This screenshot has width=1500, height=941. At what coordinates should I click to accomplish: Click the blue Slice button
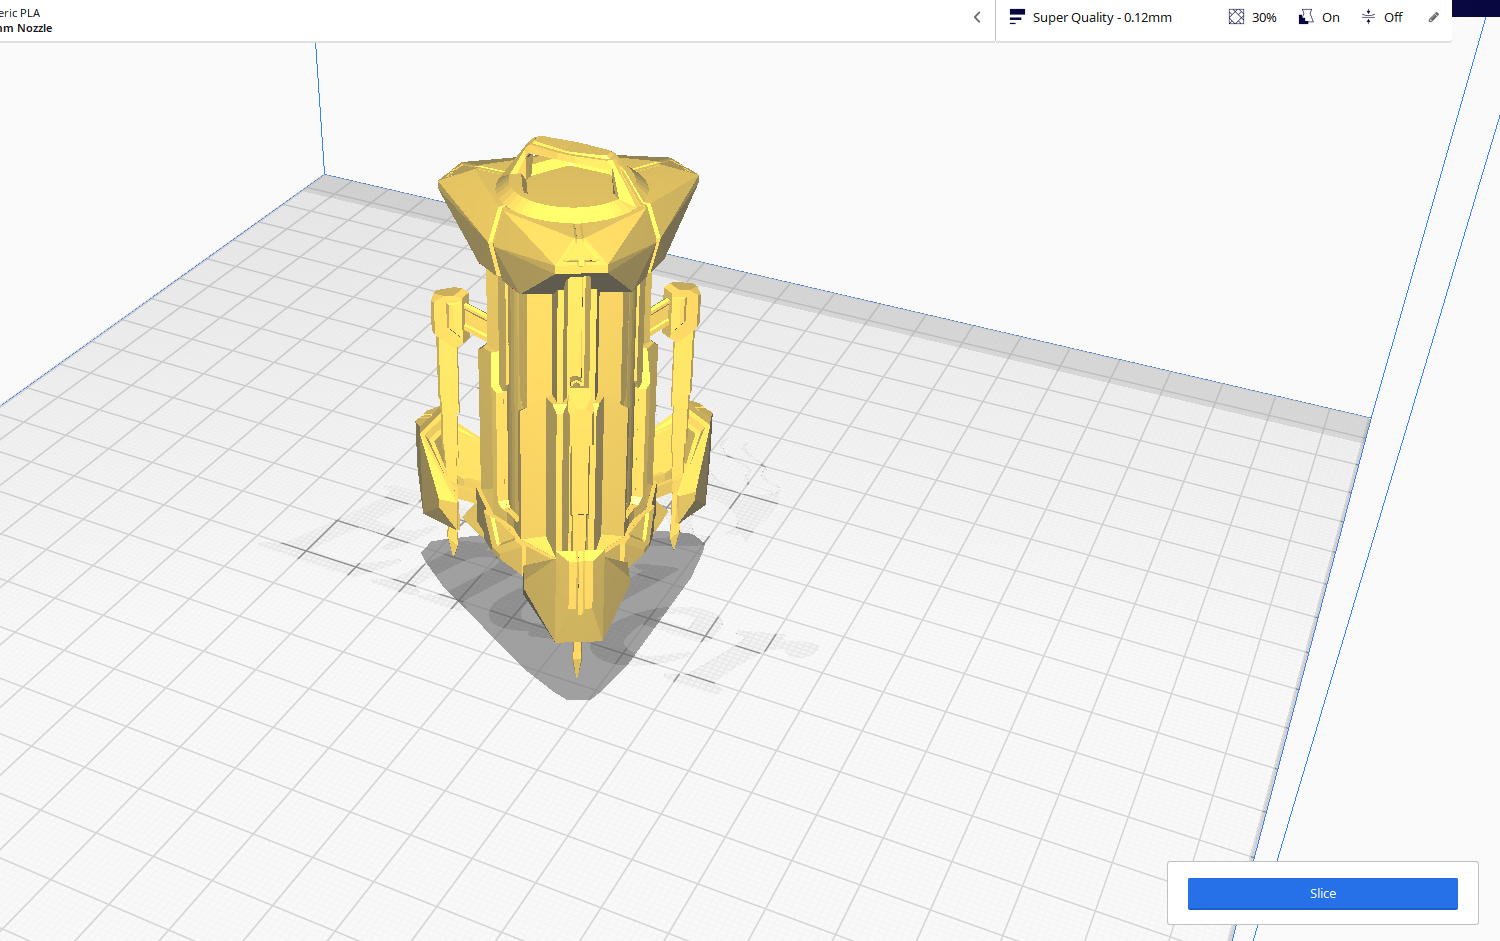pos(1322,893)
